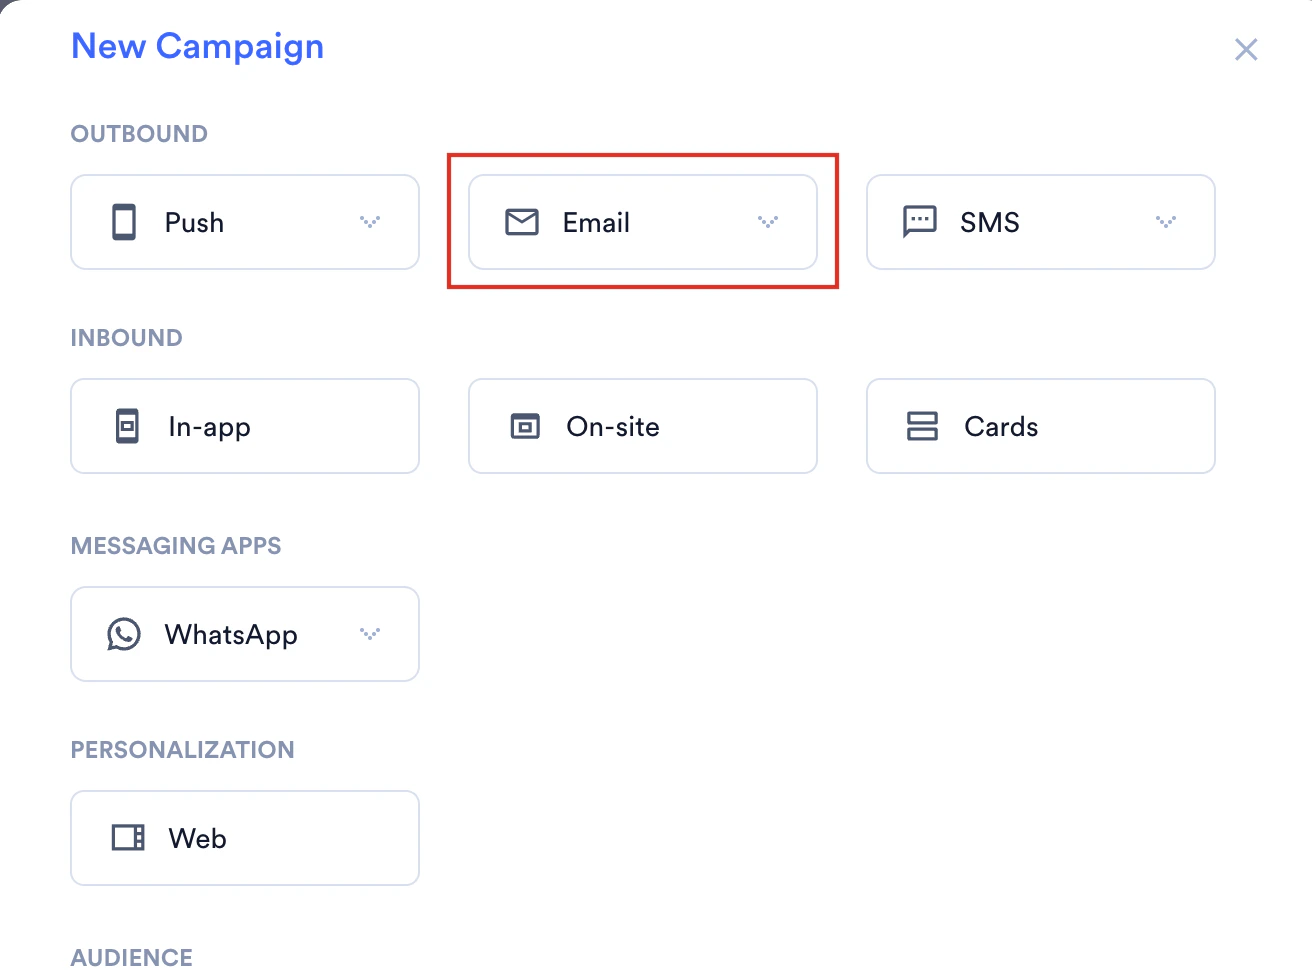Choose the SMS label text

point(990,222)
